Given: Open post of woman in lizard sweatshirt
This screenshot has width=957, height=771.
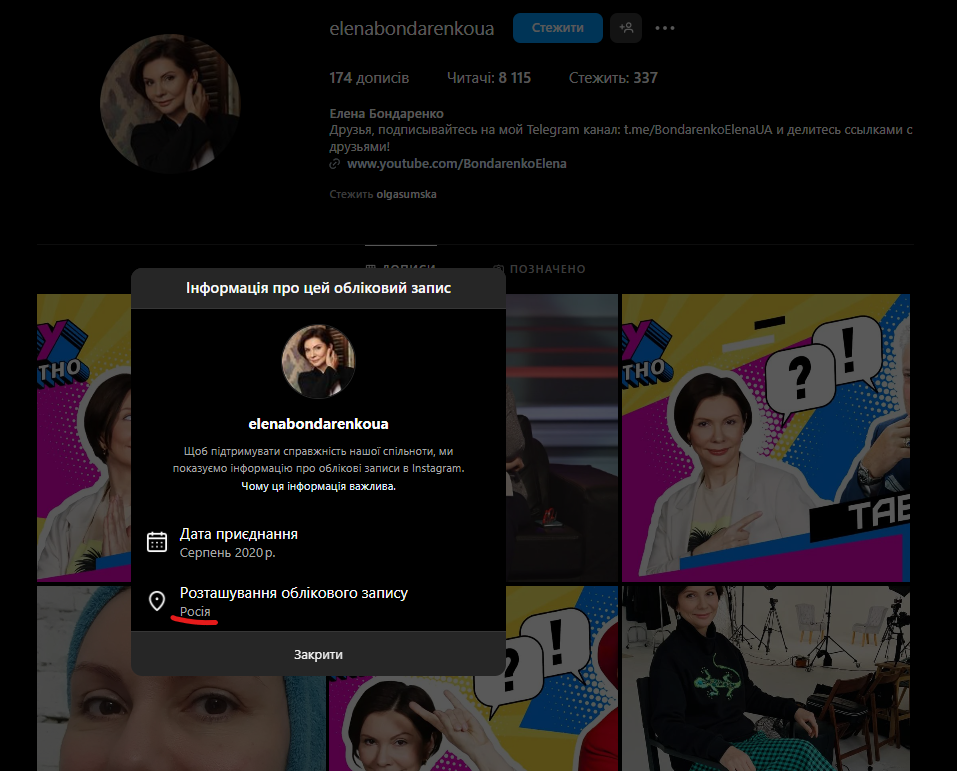Looking at the screenshot, I should click(x=765, y=678).
